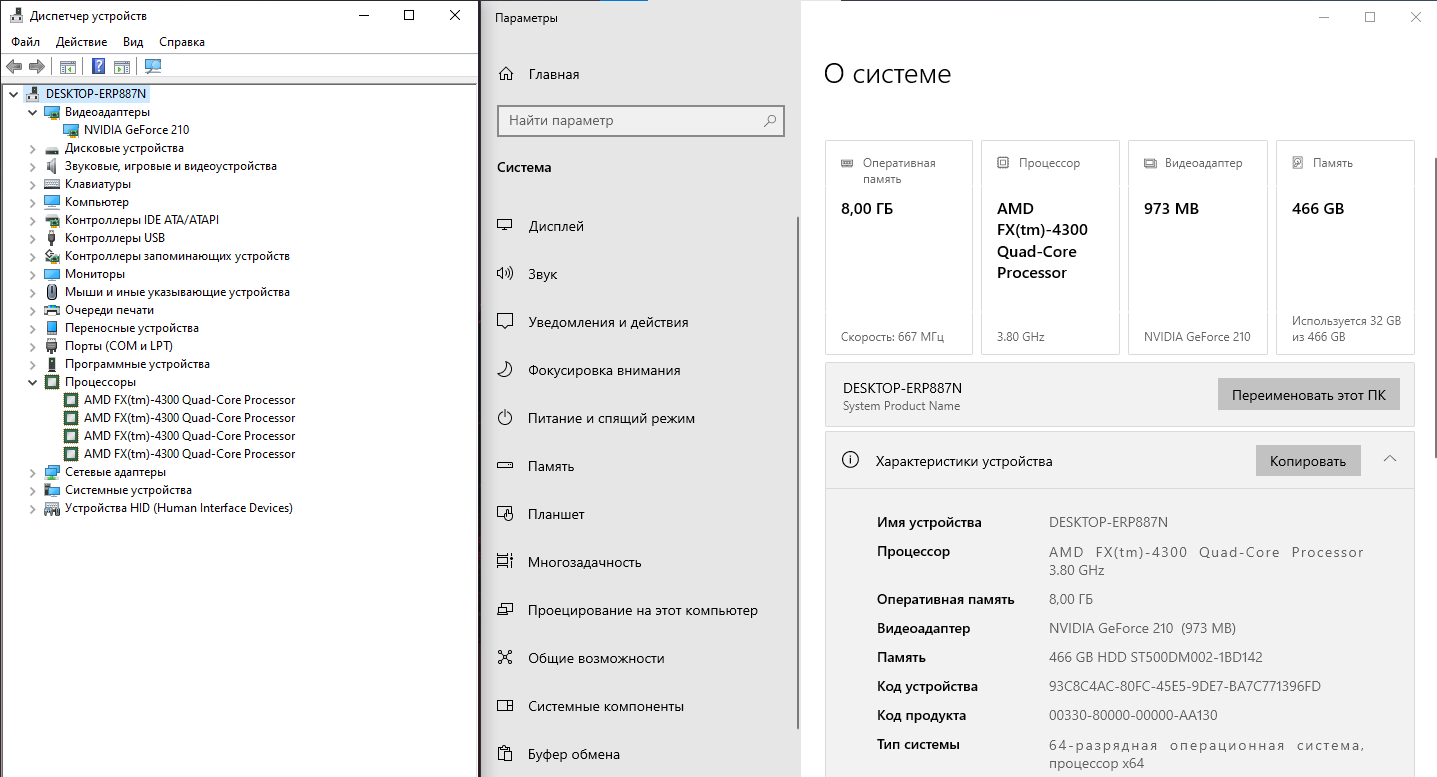Click the Компьютер icon in device tree
The width and height of the screenshot is (1437, 777).
[x=52, y=202]
